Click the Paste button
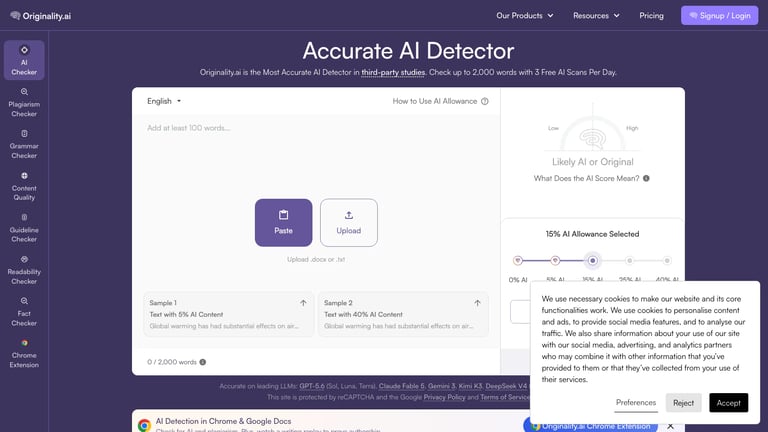 (x=283, y=222)
